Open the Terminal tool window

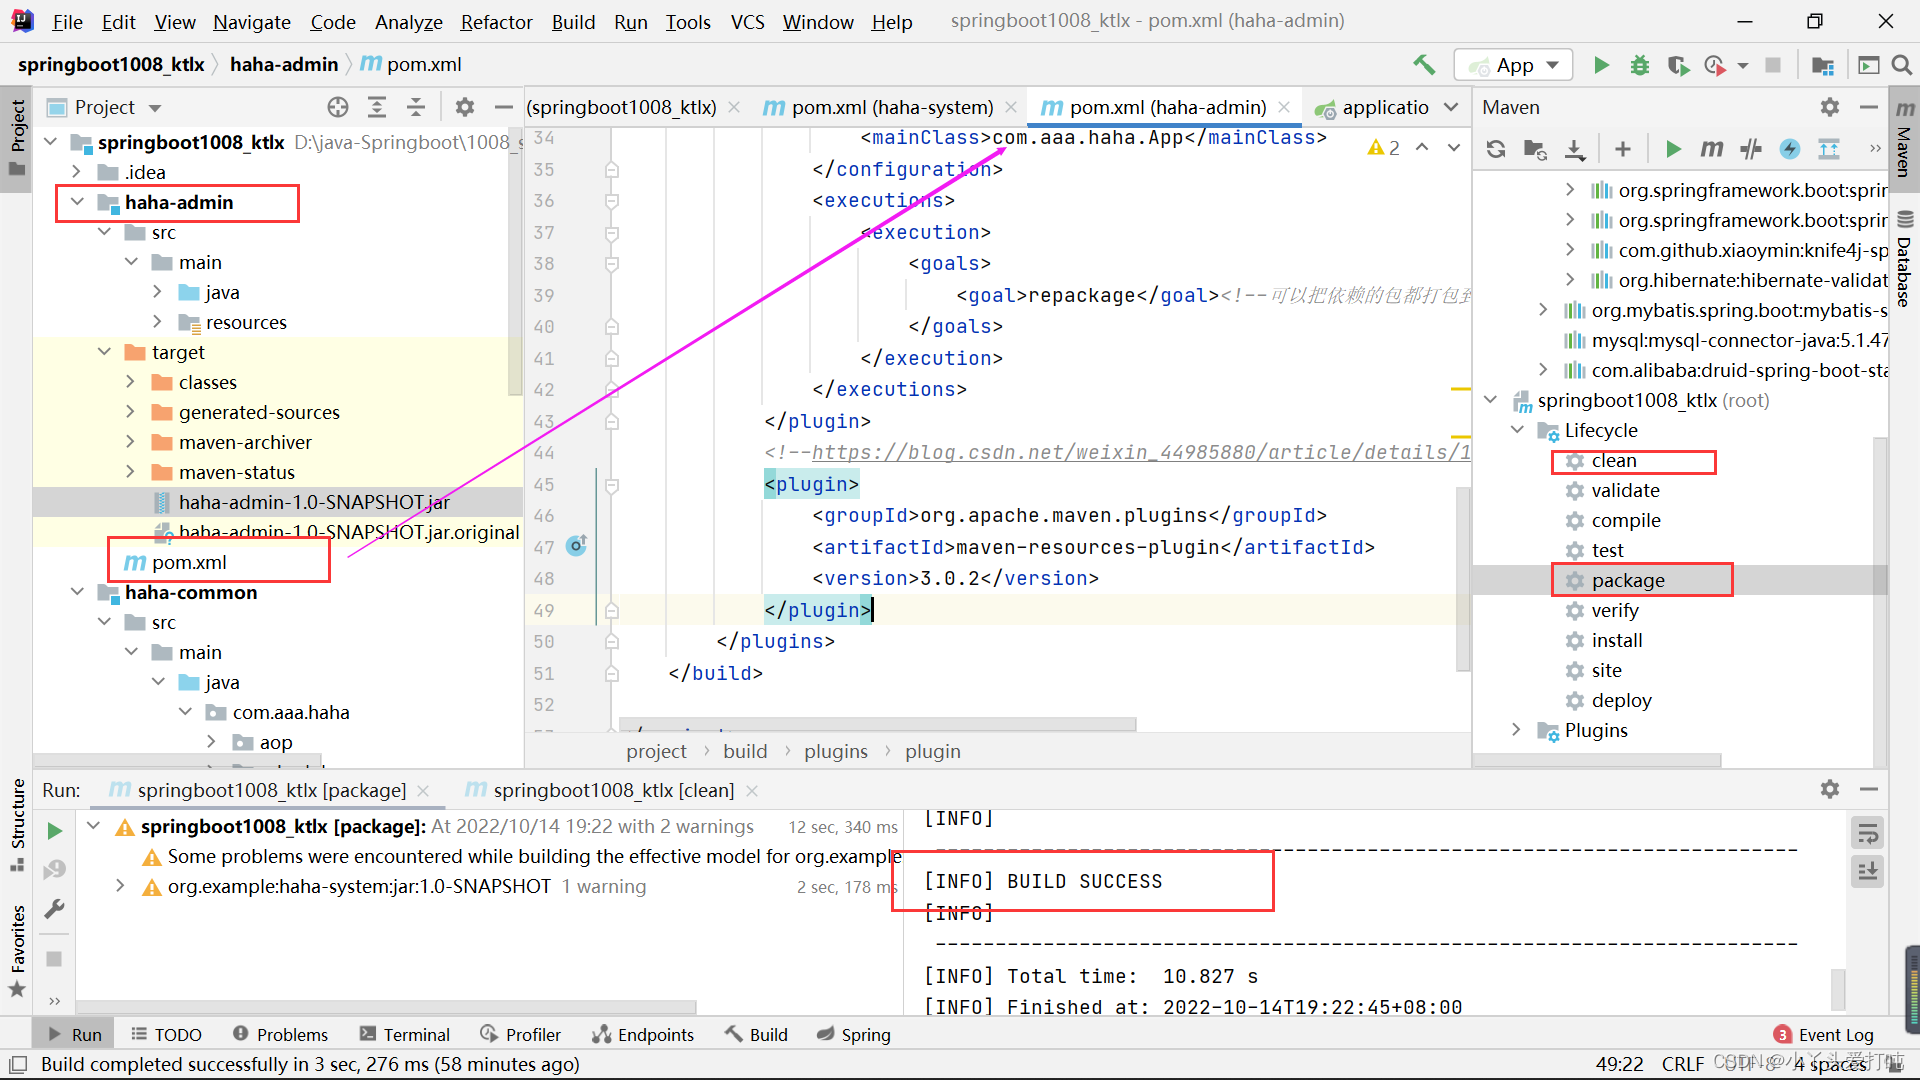(x=405, y=1034)
